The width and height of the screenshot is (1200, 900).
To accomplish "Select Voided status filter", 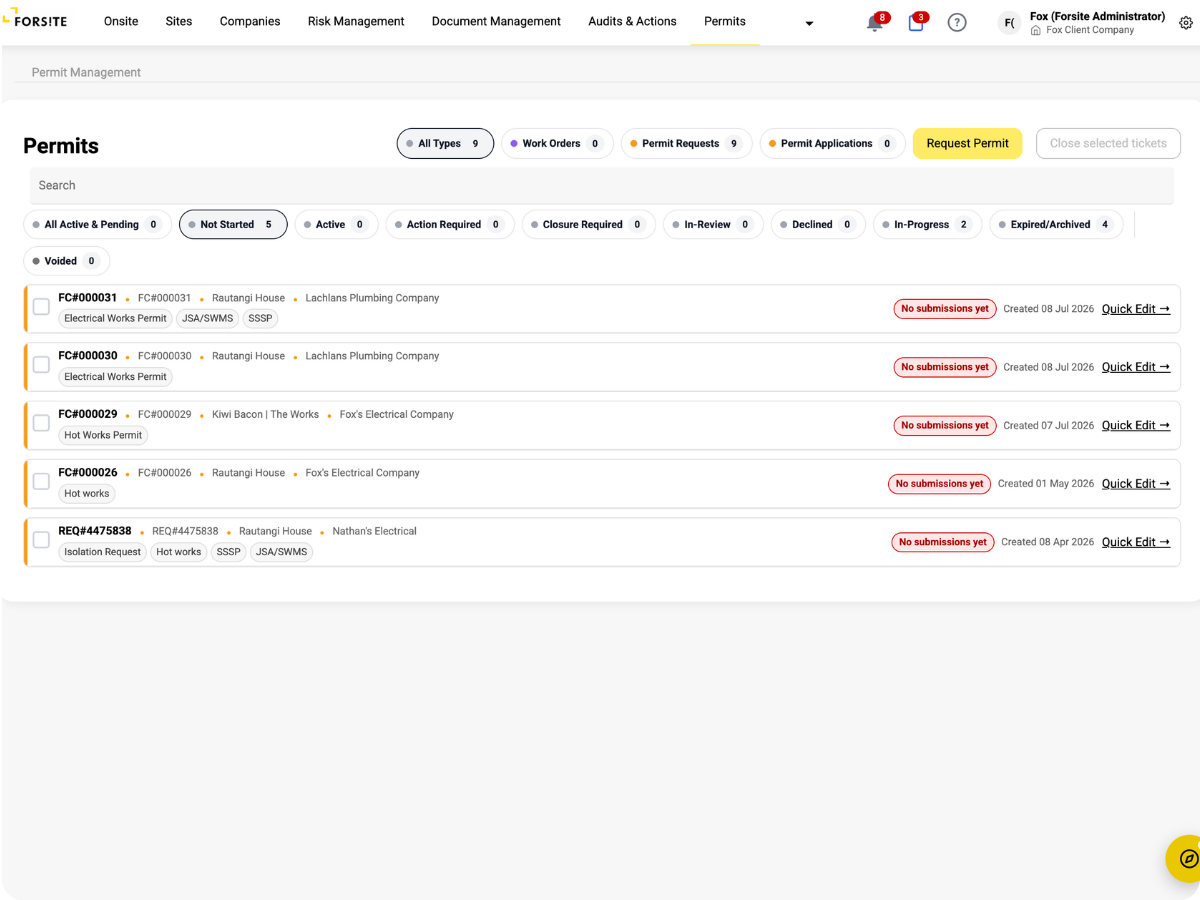I will tap(67, 261).
